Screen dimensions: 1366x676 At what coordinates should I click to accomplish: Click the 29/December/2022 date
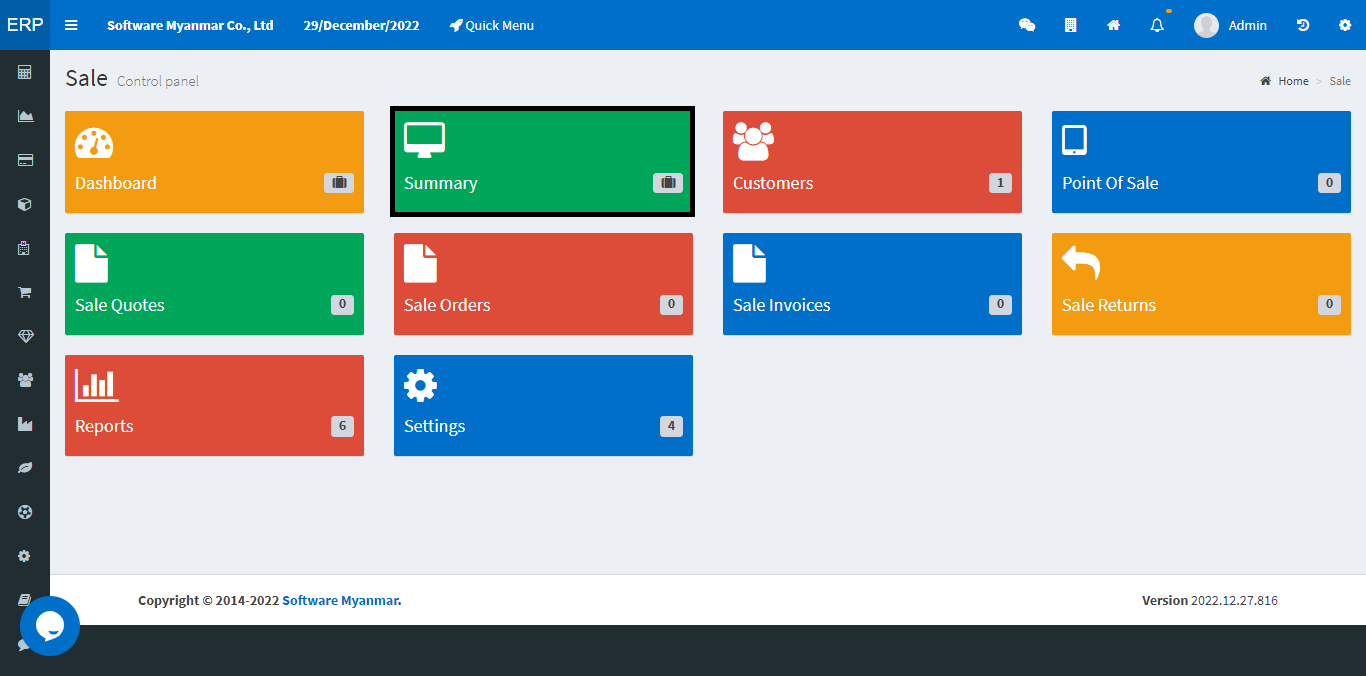362,25
